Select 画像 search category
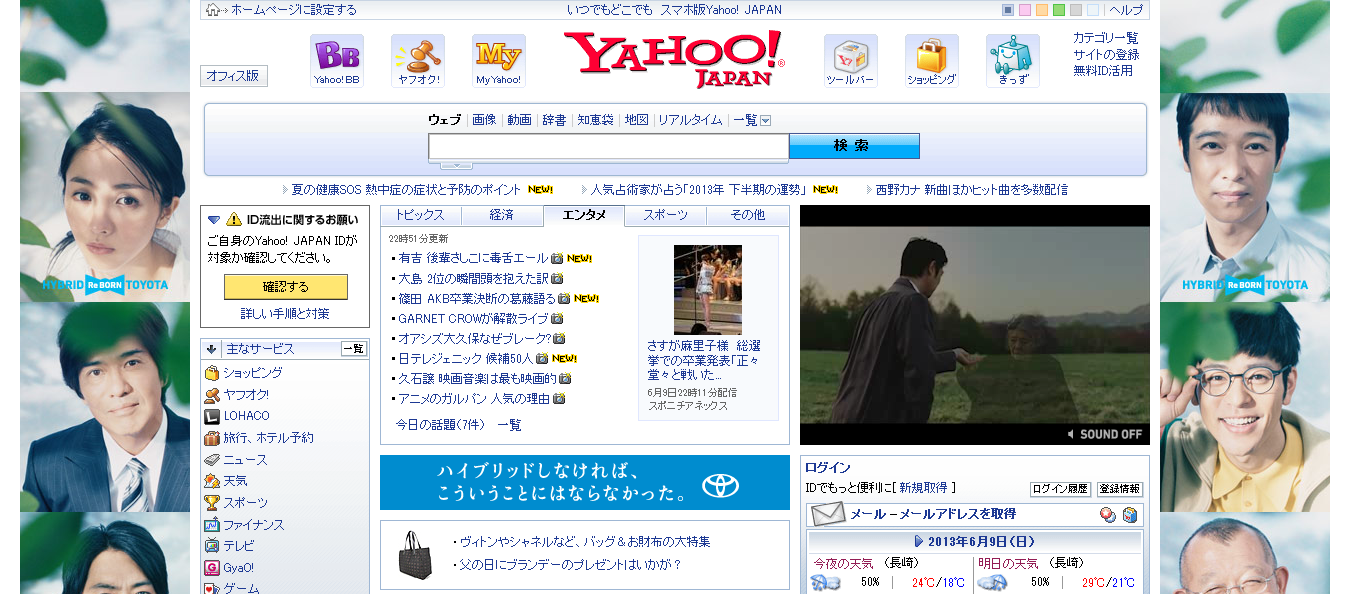The height and width of the screenshot is (594, 1349). (484, 120)
